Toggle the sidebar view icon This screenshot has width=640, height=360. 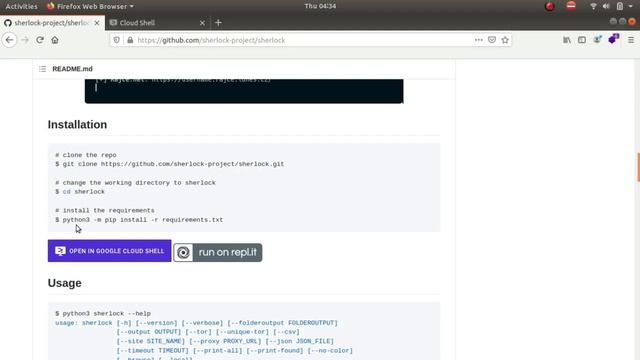tap(582, 40)
